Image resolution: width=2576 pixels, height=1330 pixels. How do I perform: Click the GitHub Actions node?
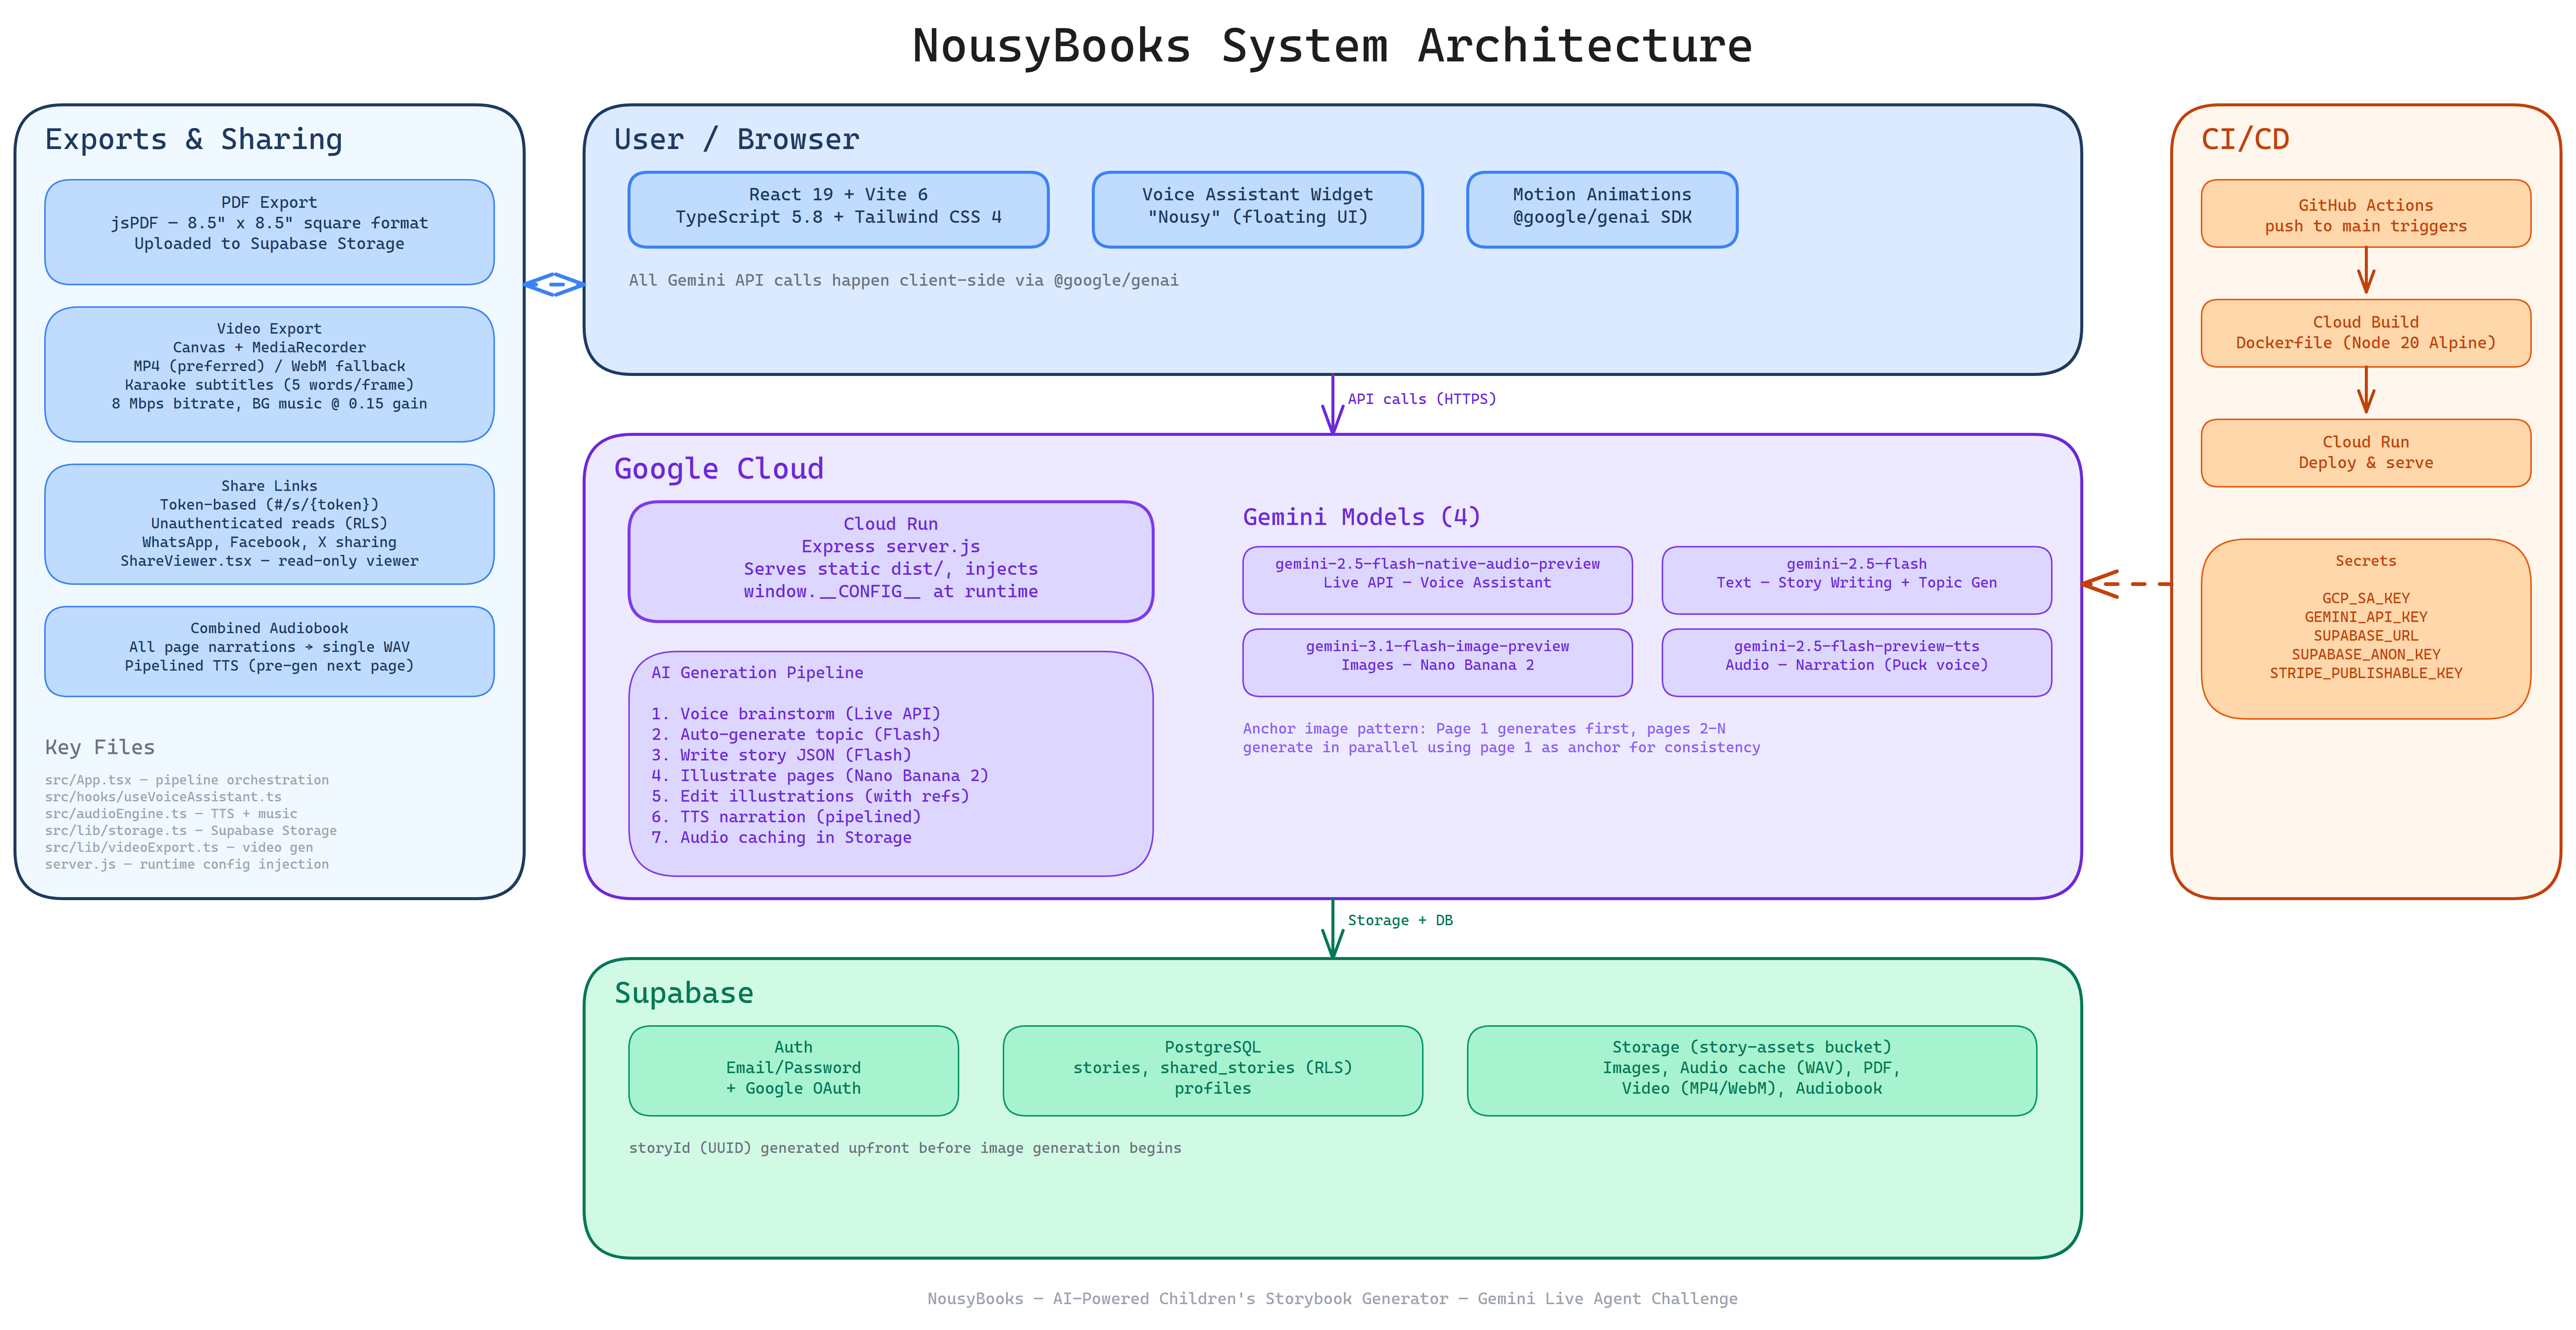(2365, 213)
